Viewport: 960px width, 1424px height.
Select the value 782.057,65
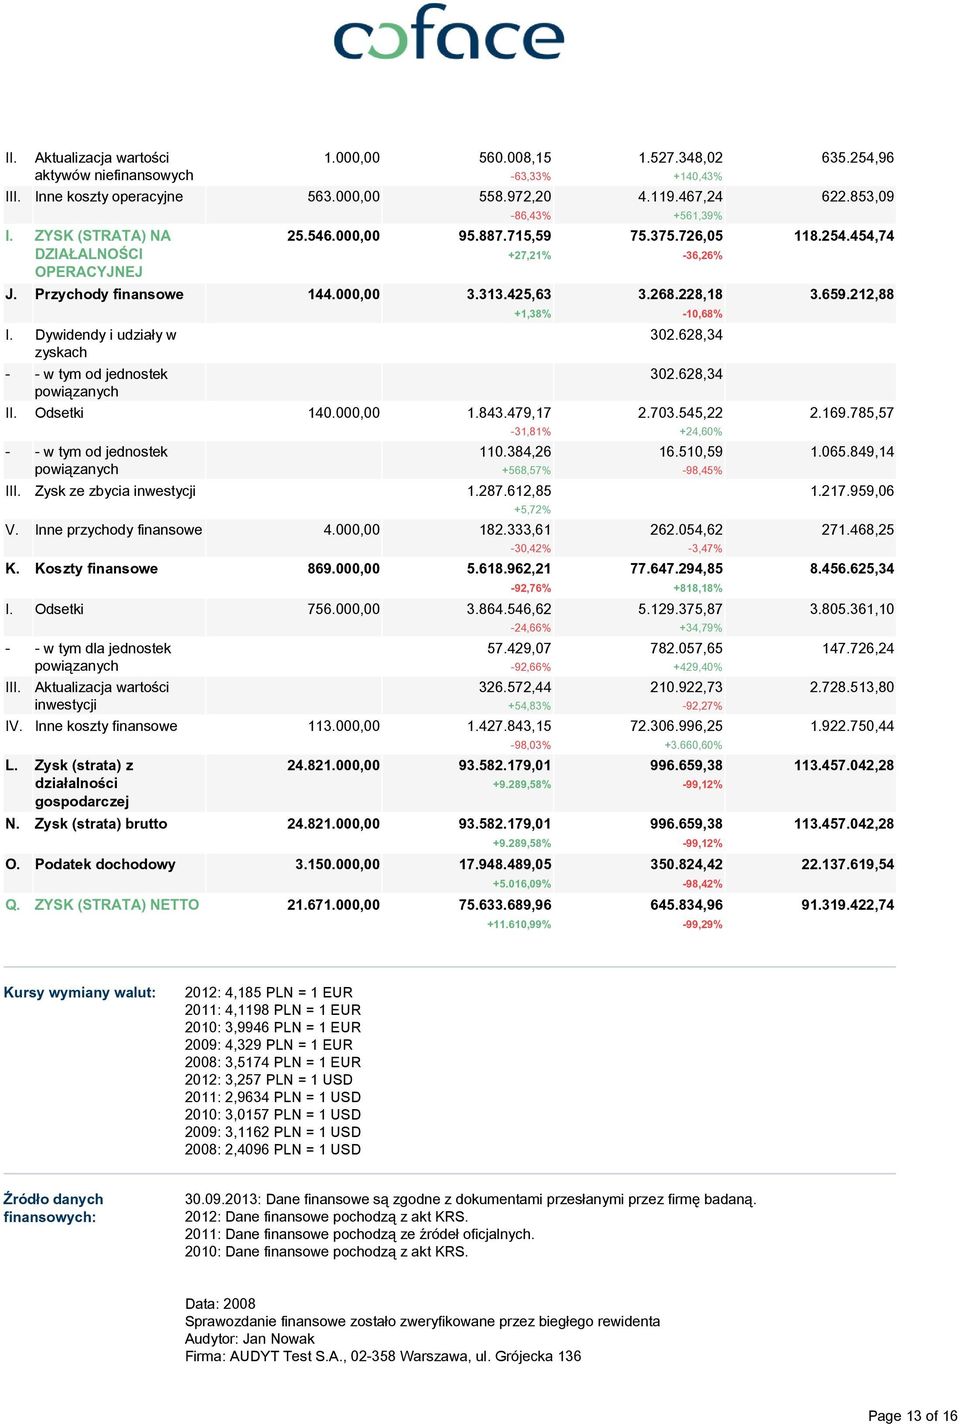(x=686, y=648)
